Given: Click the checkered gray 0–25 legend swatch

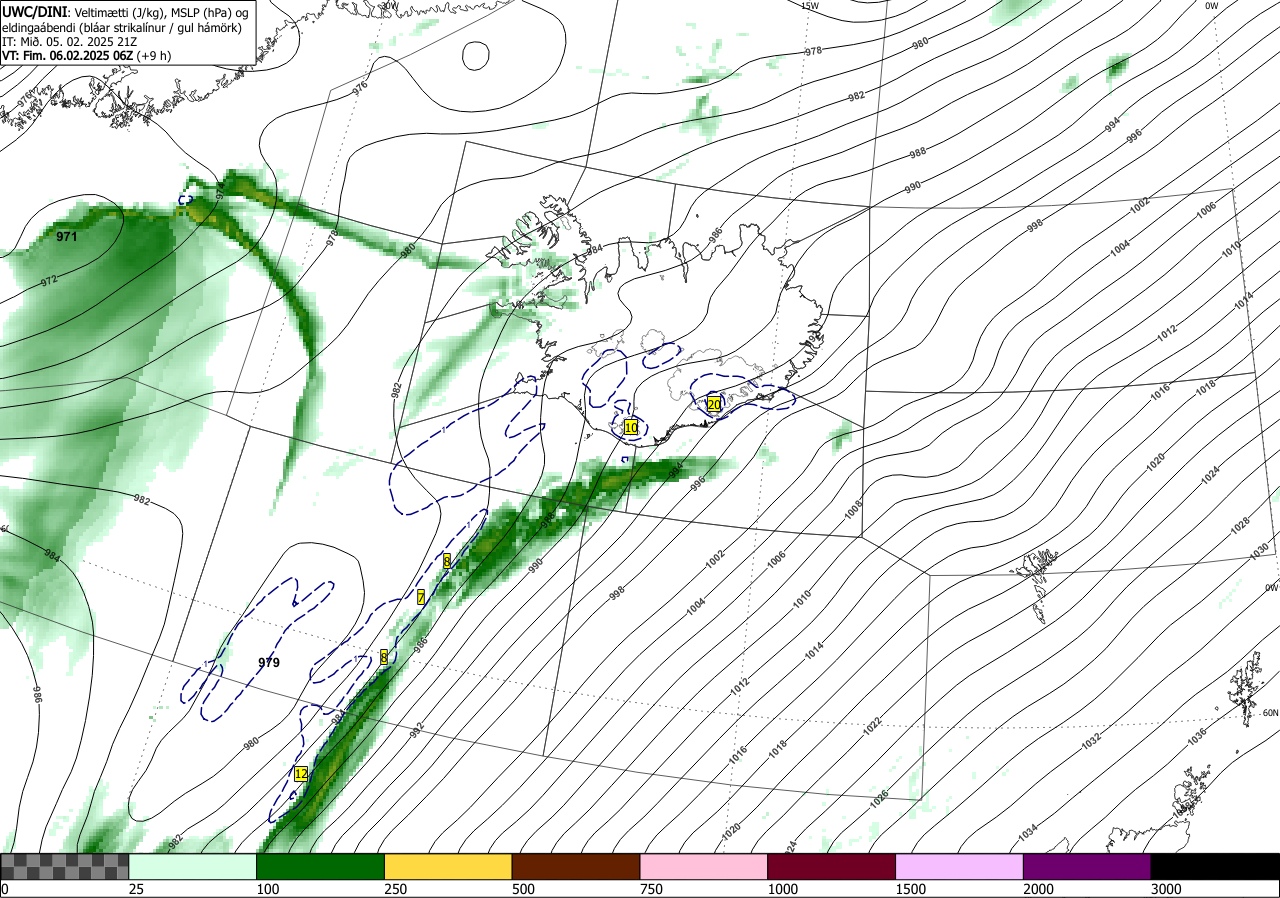Looking at the screenshot, I should pos(65,866).
